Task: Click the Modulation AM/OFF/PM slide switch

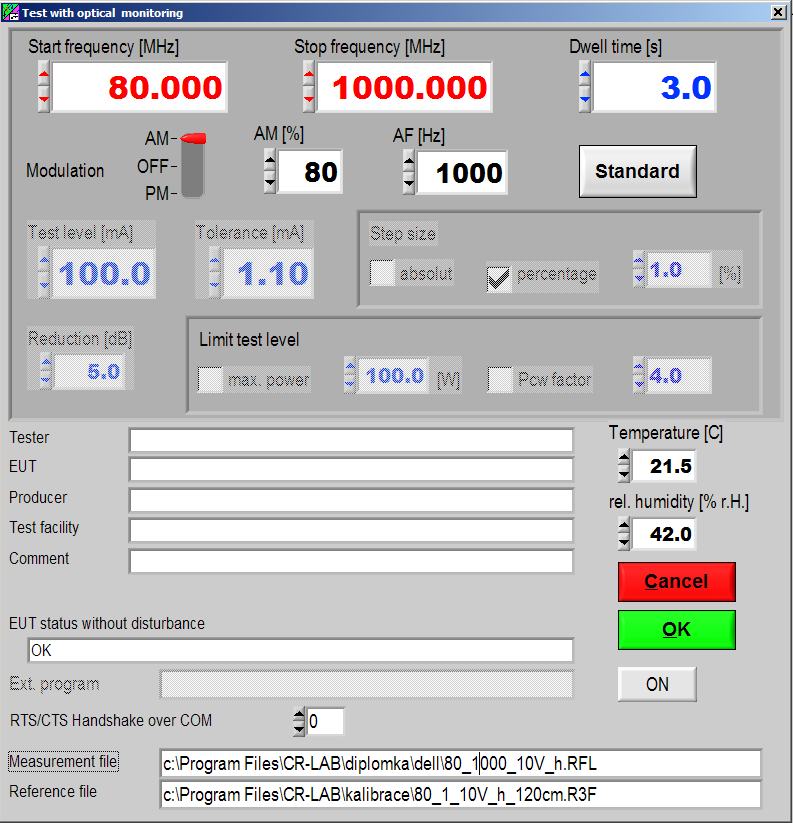Action: [x=193, y=166]
